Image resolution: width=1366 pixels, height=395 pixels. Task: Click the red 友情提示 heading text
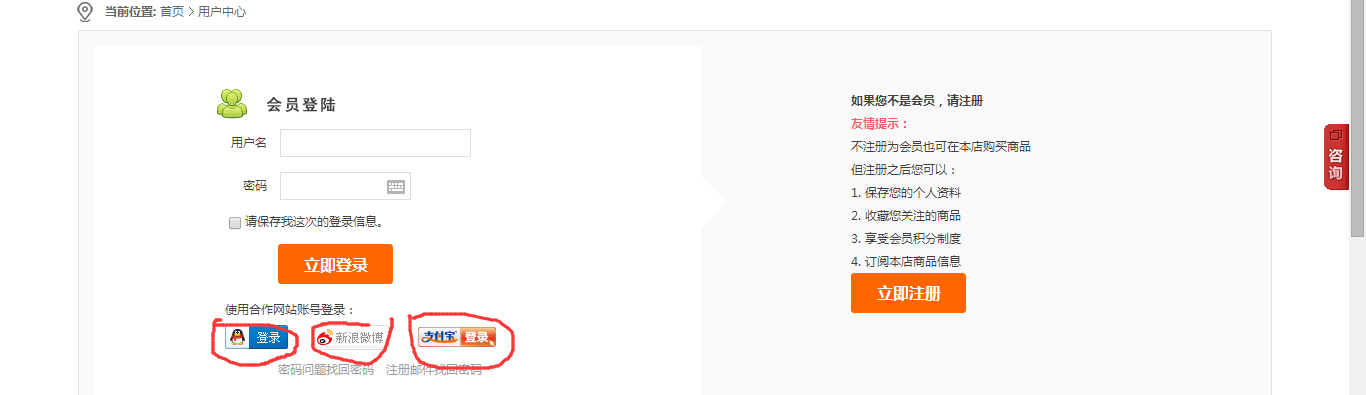880,124
